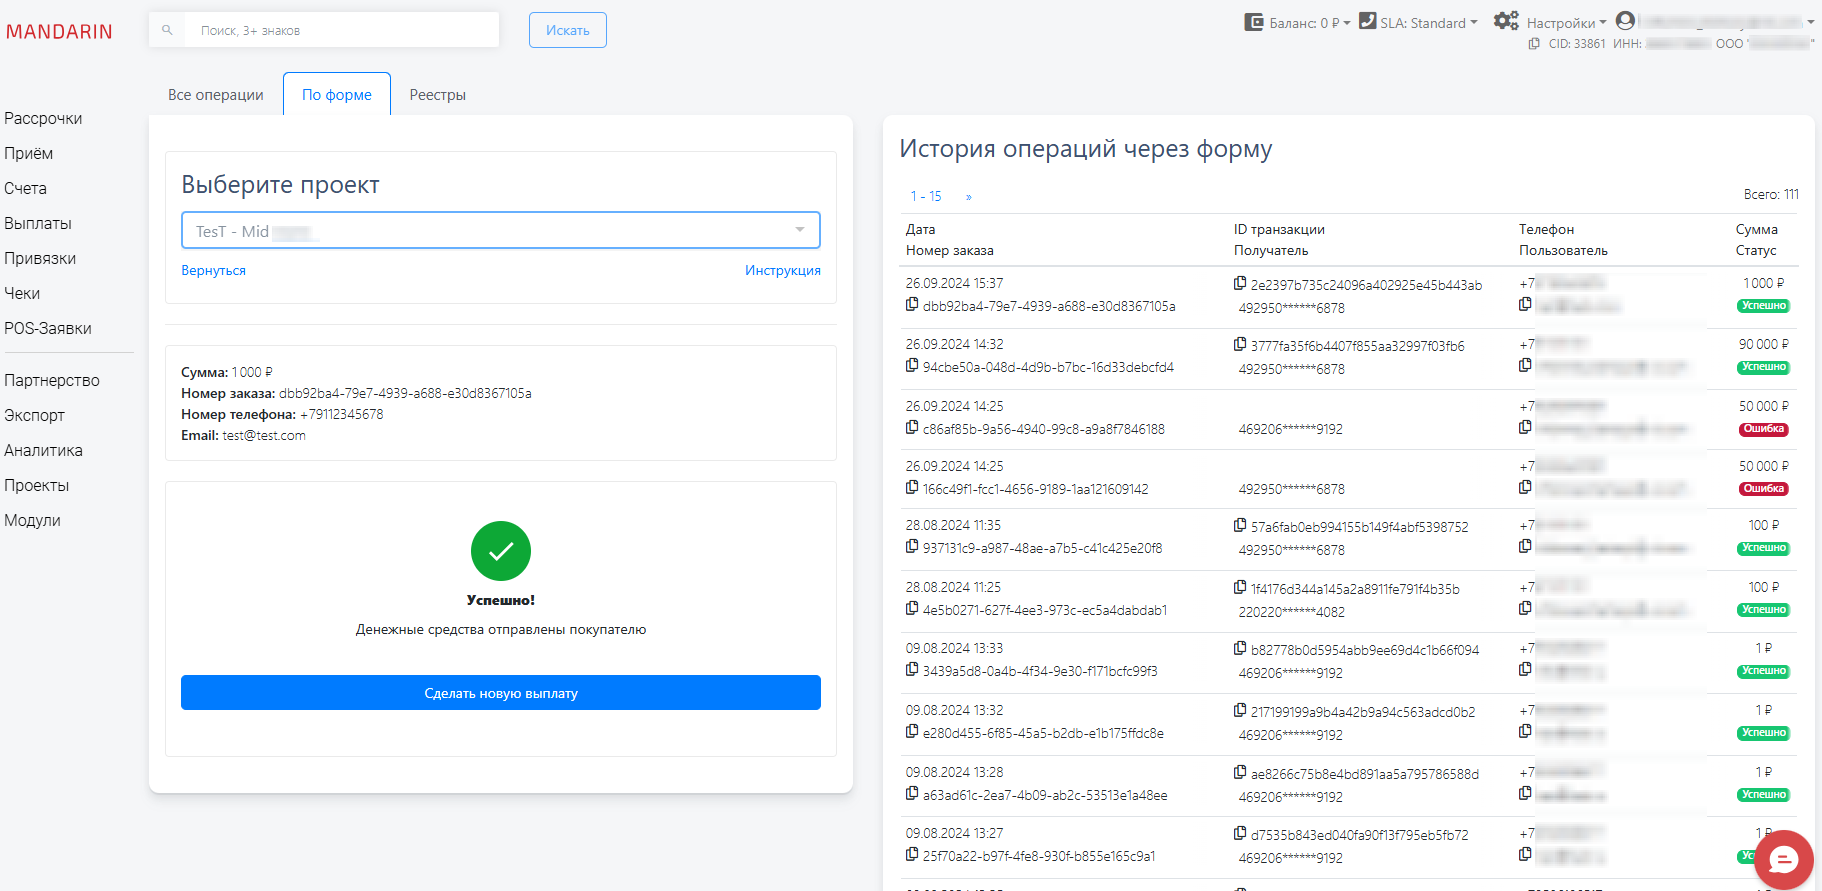Image resolution: width=1822 pixels, height=891 pixels.
Task: Copy order number c86af85b using the copy icon
Action: pyautogui.click(x=912, y=428)
